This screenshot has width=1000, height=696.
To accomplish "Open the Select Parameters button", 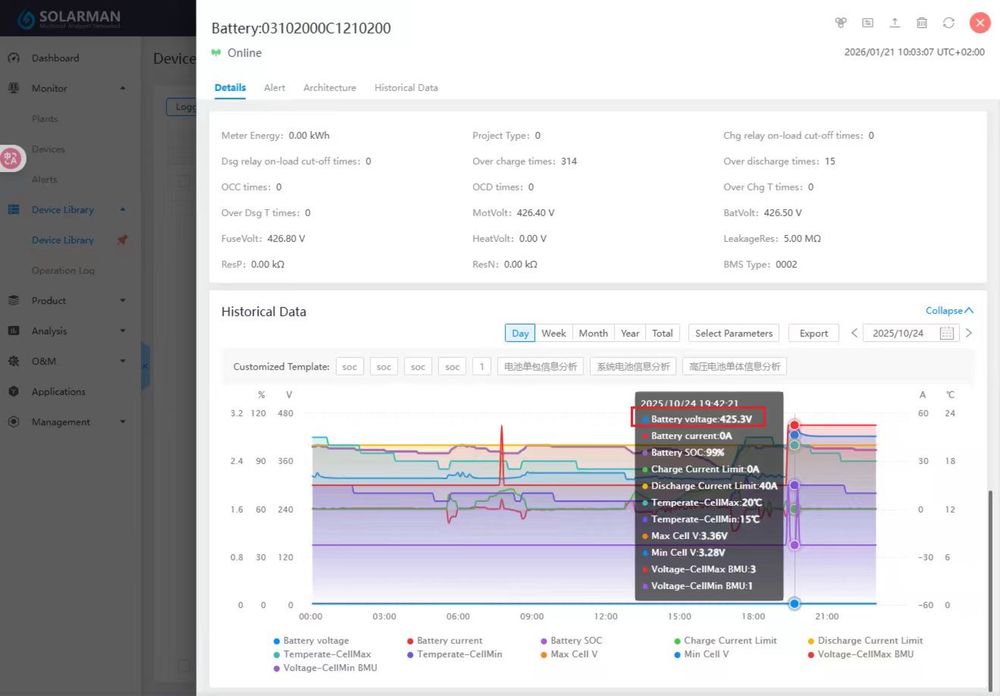I will pos(733,333).
